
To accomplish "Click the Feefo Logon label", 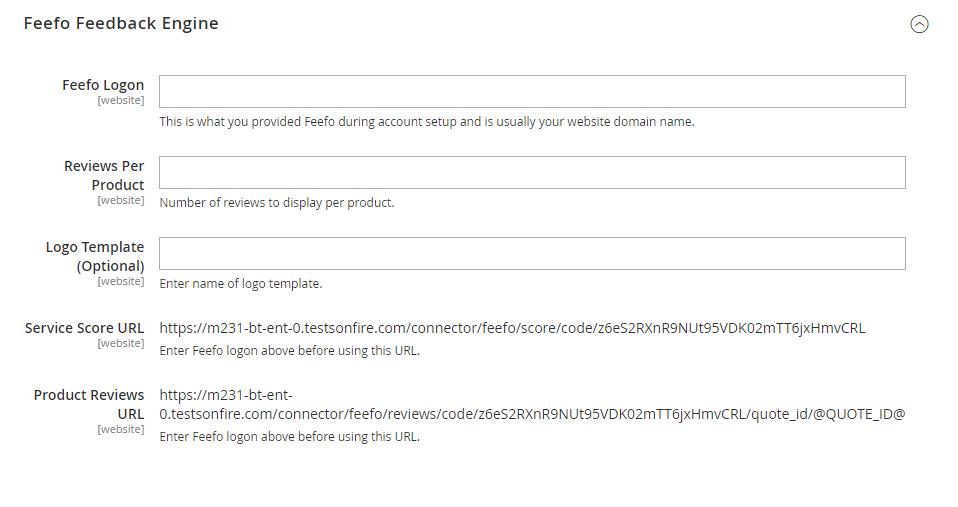I will point(103,85).
